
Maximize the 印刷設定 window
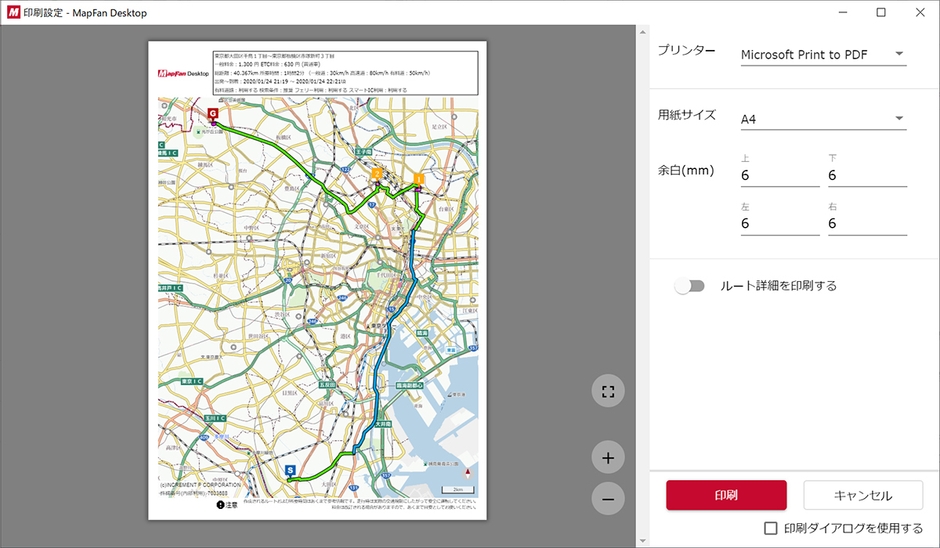pos(880,12)
